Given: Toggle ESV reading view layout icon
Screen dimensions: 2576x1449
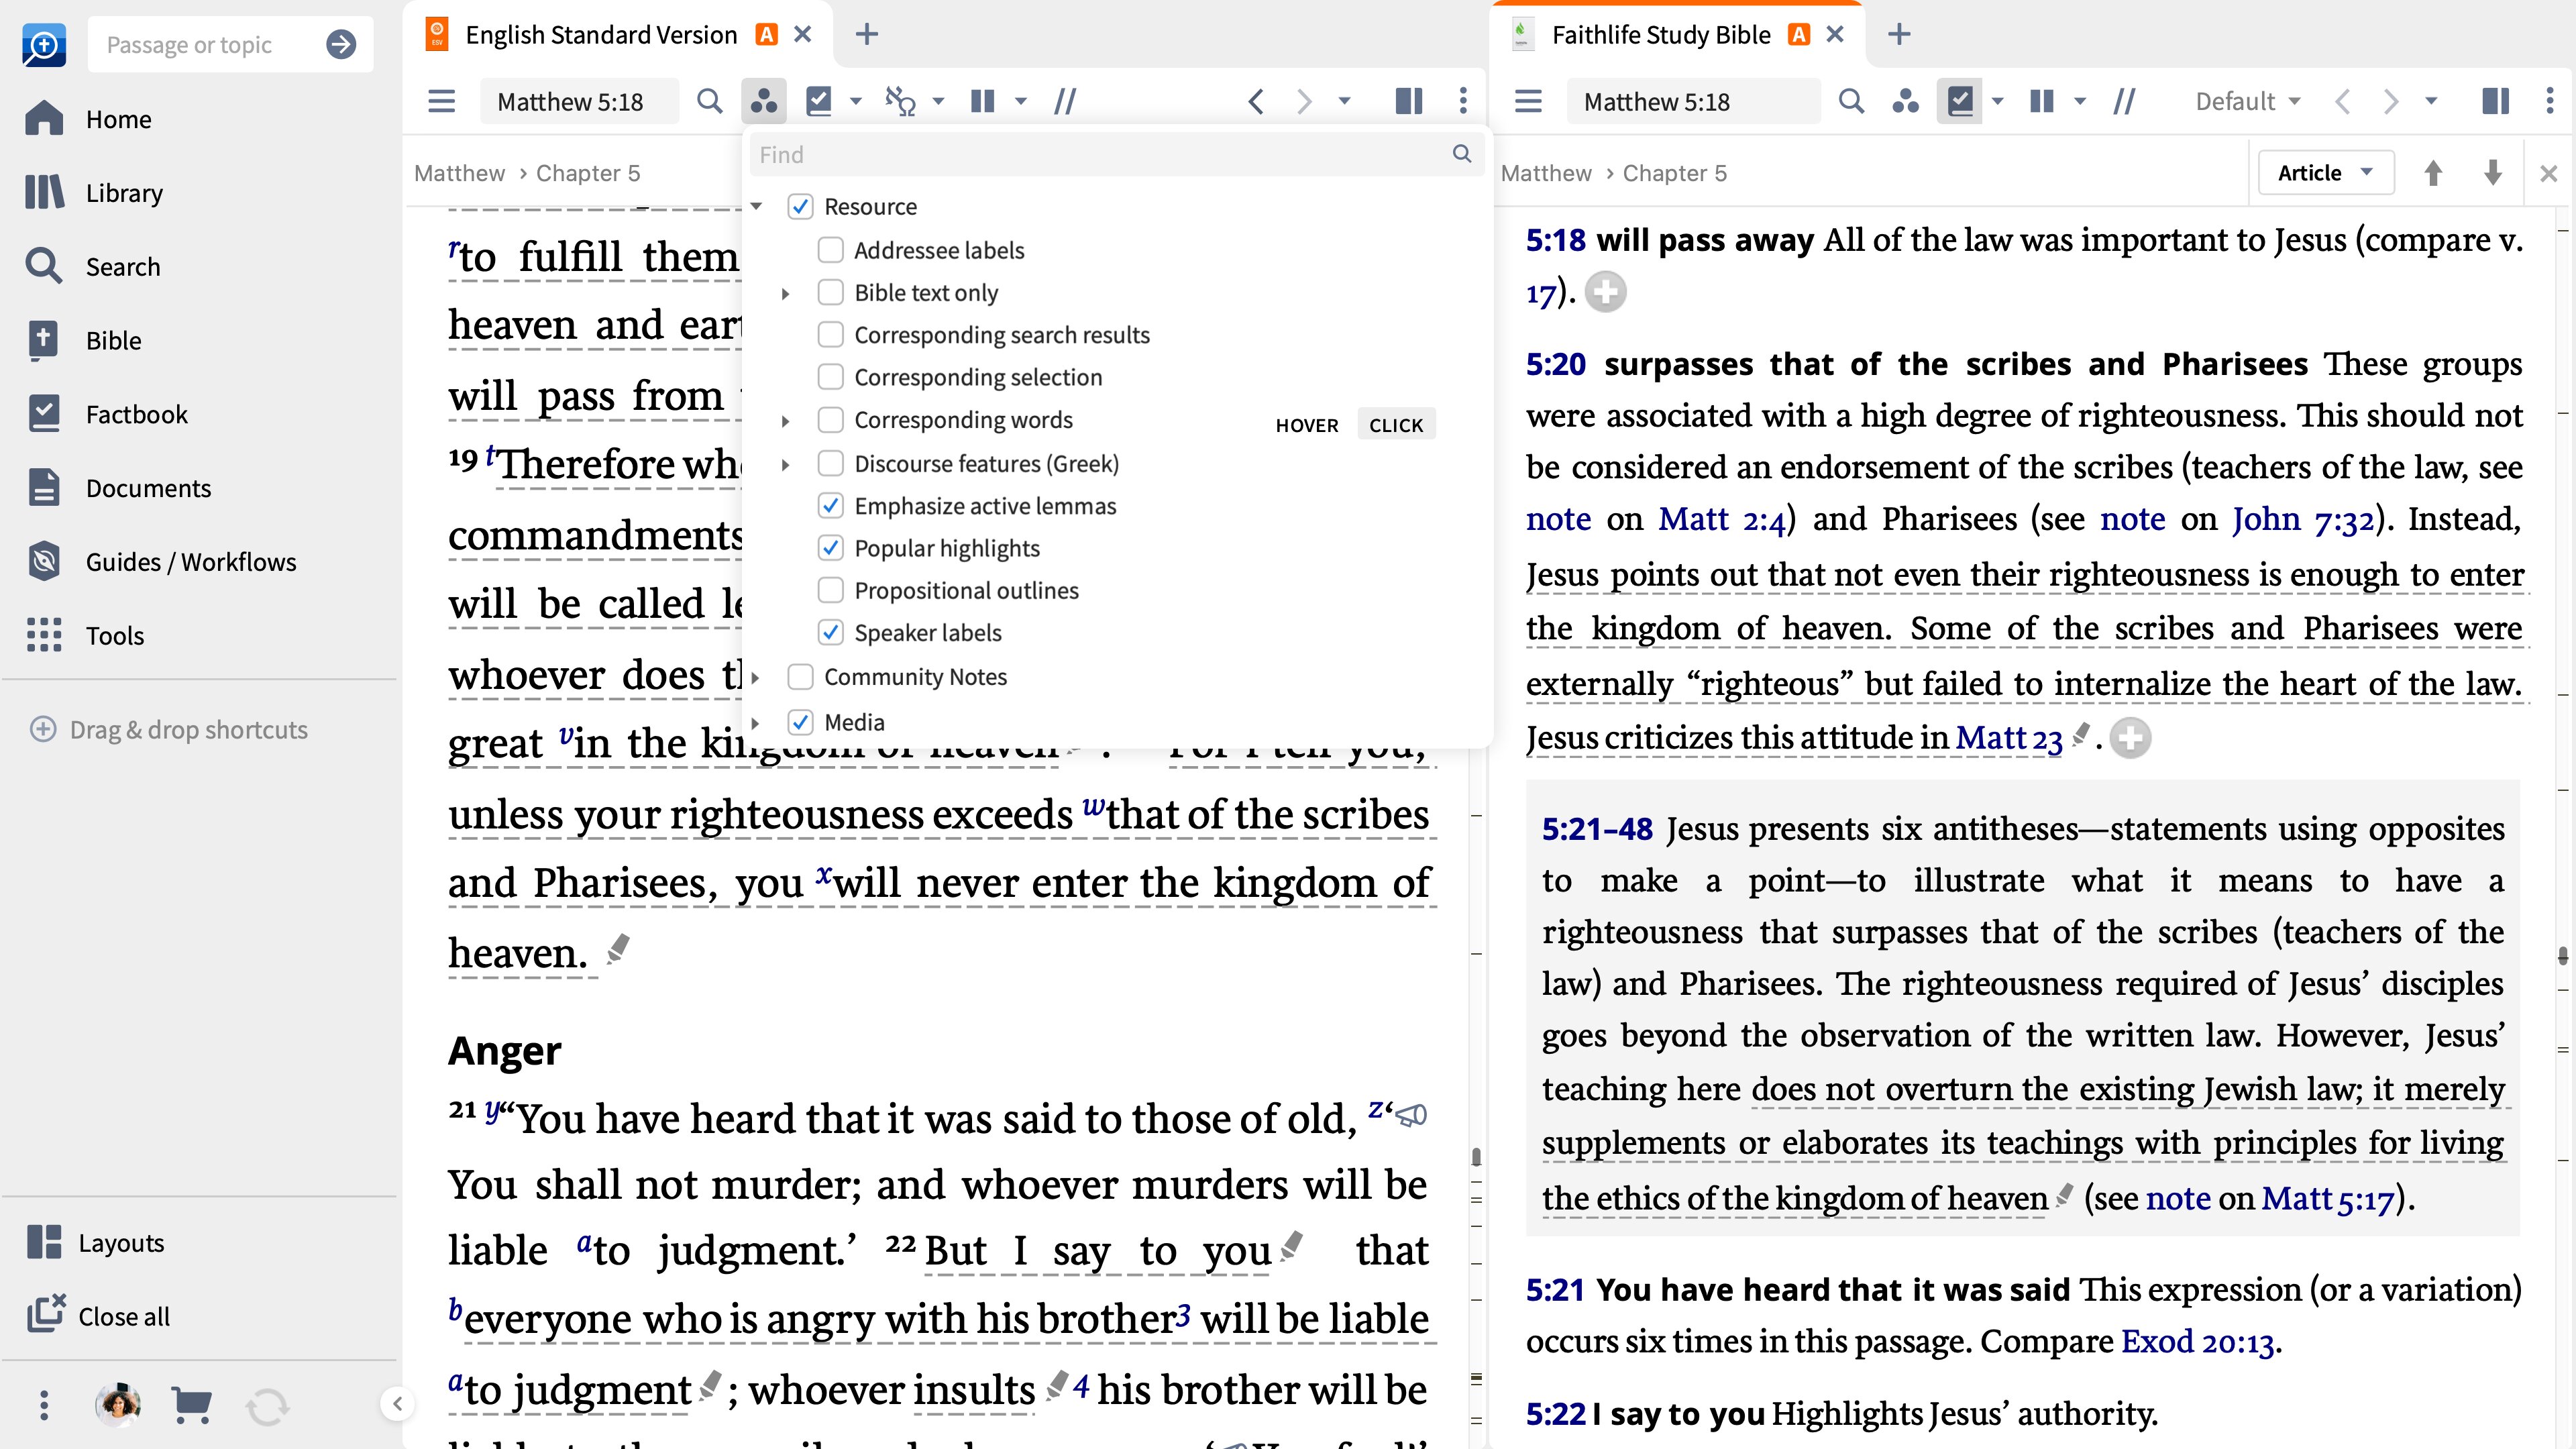Looking at the screenshot, I should (1408, 101).
